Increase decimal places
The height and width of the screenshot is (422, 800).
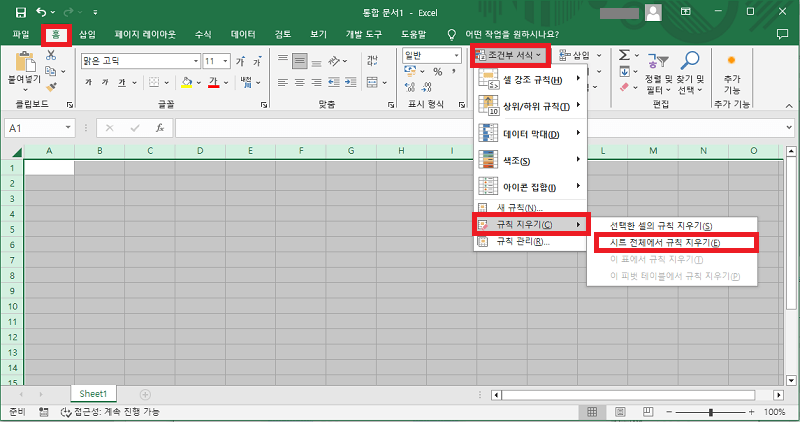click(x=410, y=87)
